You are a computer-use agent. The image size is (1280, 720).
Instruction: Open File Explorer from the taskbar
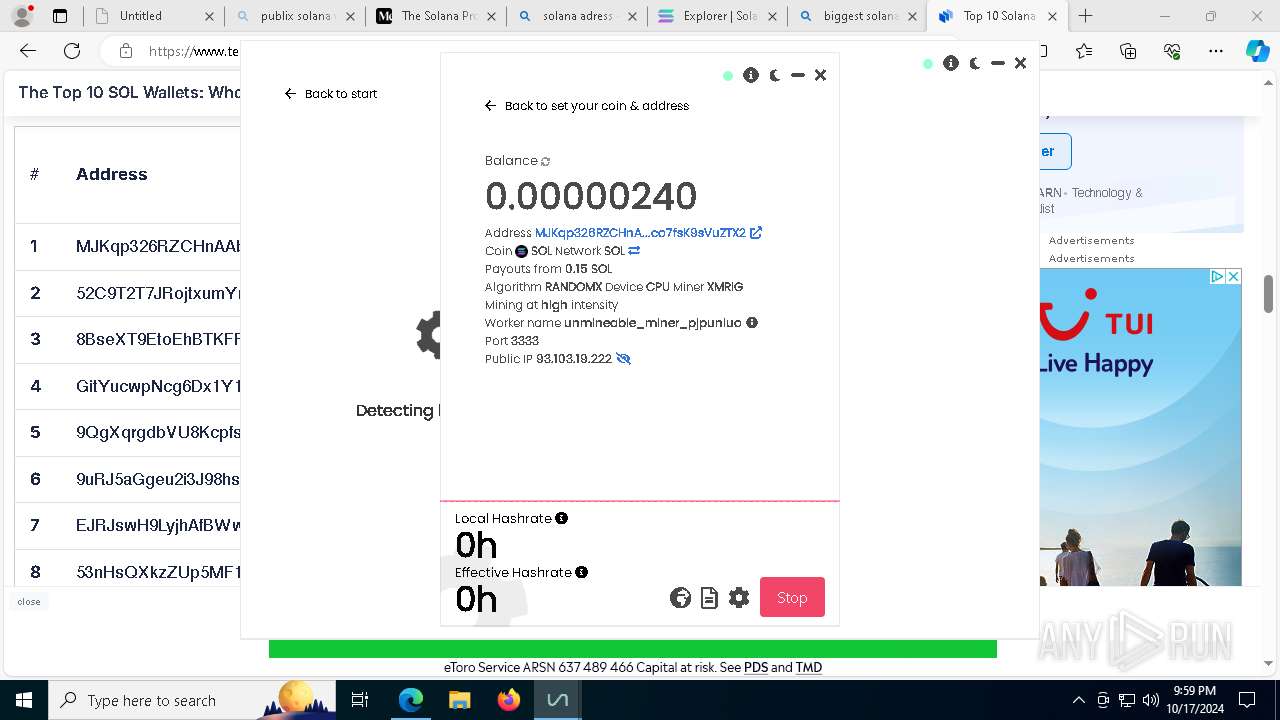coord(459,700)
